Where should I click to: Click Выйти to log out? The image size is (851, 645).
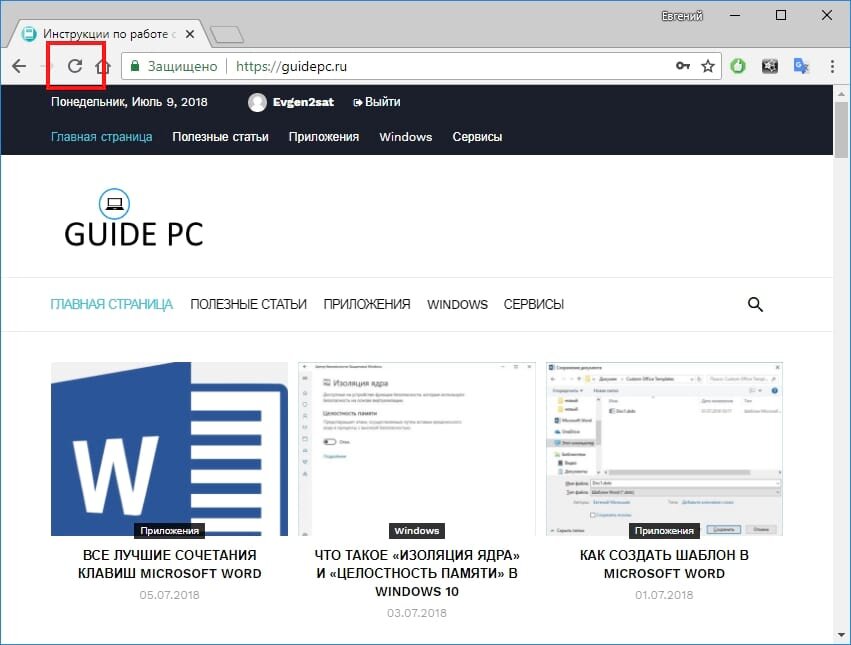[377, 102]
